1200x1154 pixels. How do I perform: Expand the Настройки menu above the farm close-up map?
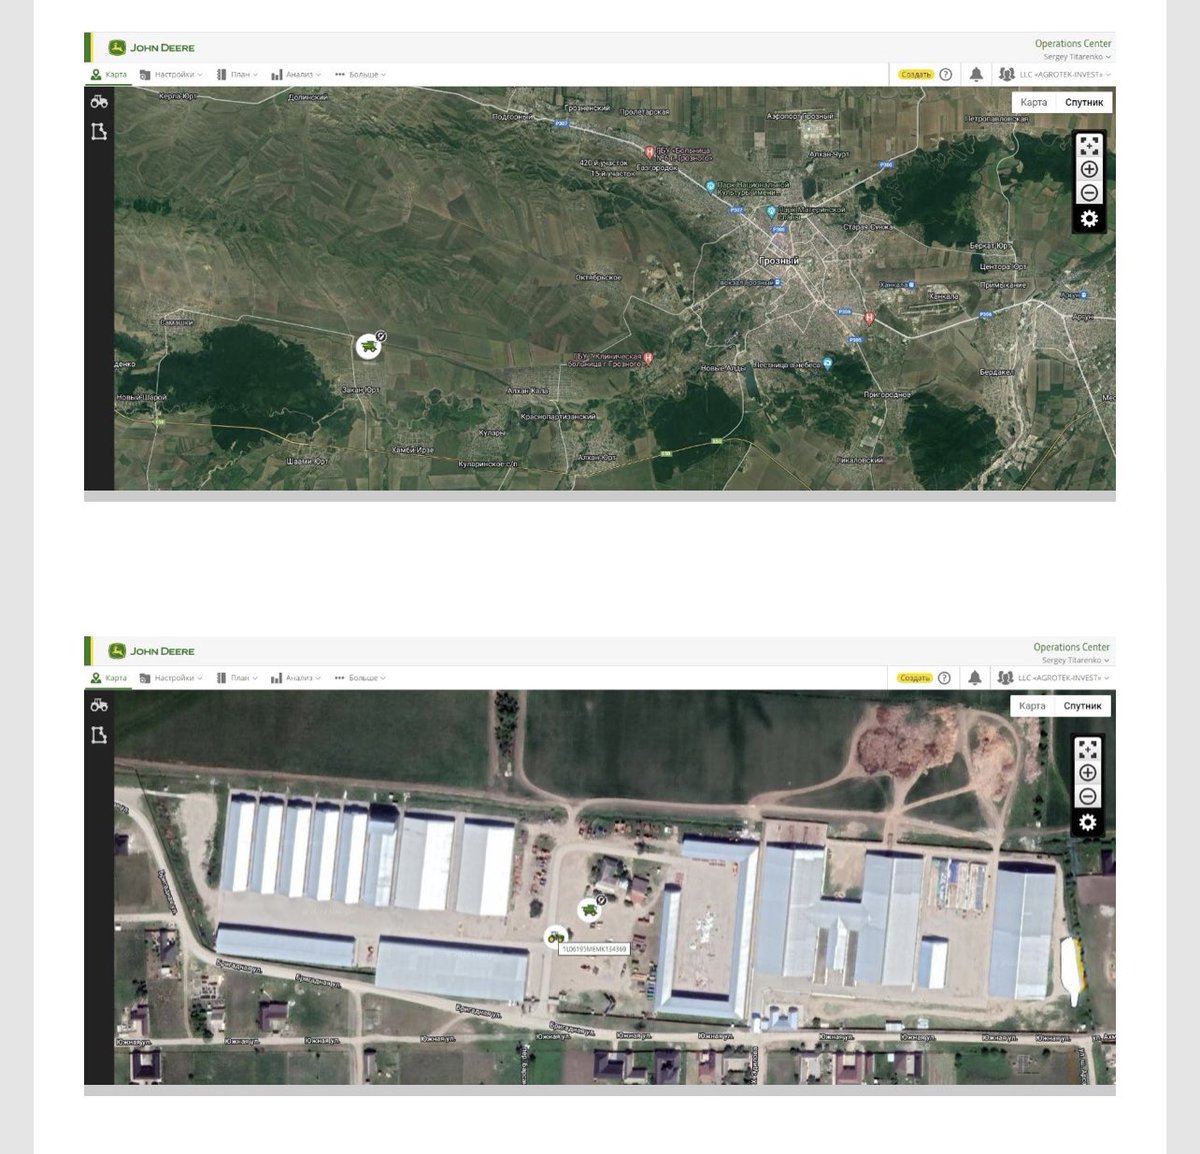click(171, 678)
